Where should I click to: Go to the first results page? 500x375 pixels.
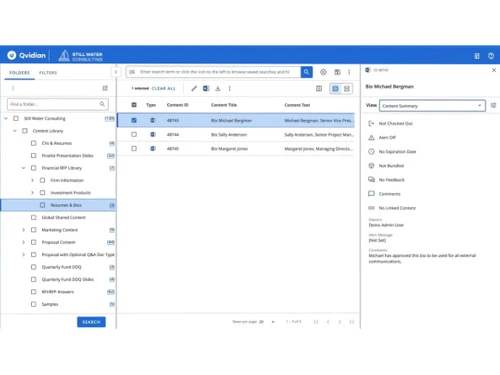coord(316,322)
